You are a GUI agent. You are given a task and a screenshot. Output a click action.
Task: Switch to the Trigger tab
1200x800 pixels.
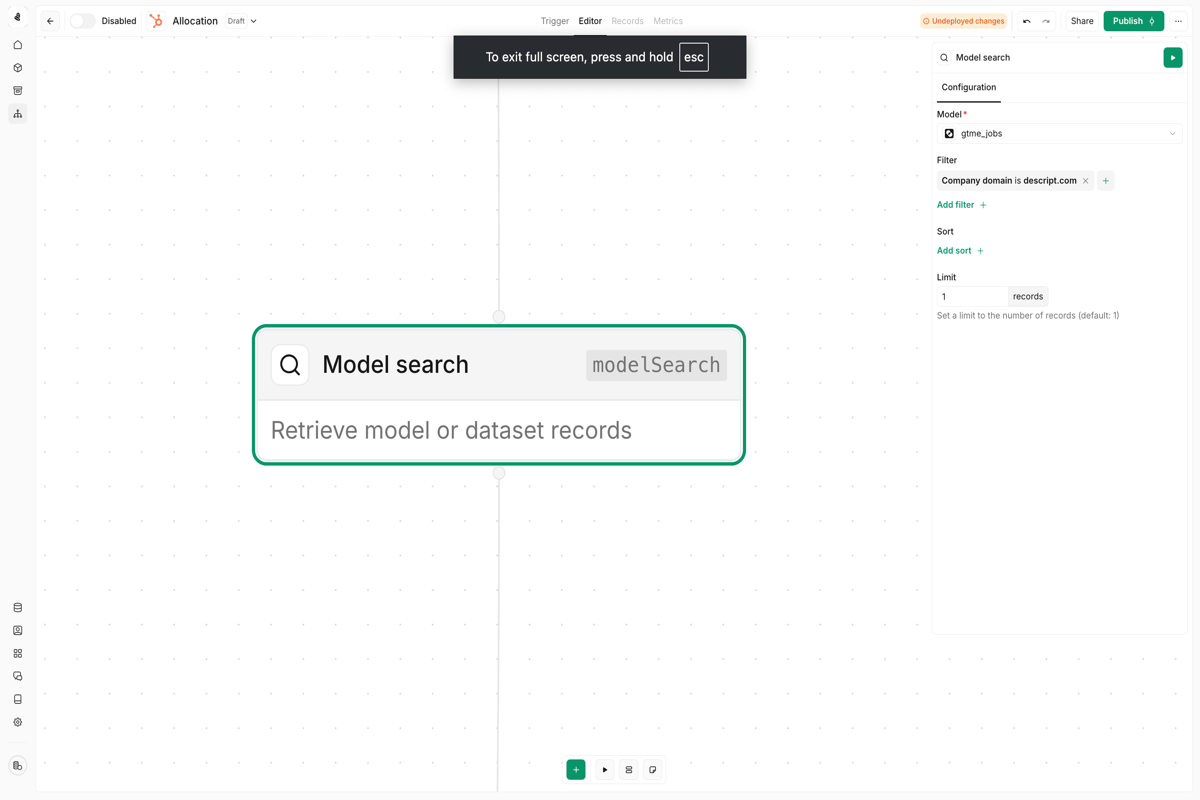tap(555, 21)
